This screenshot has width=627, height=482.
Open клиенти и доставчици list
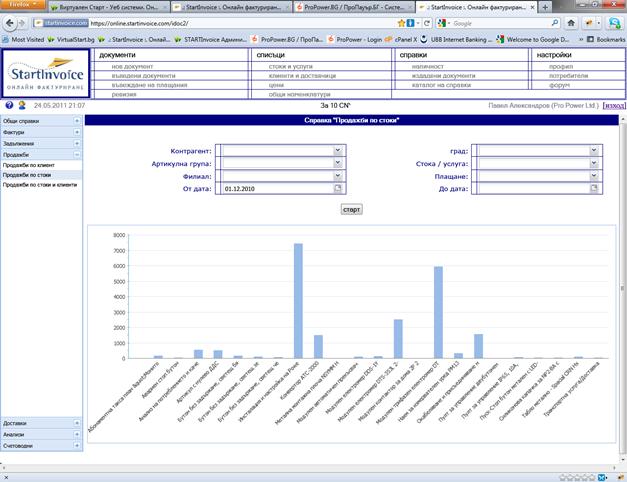[x=302, y=76]
